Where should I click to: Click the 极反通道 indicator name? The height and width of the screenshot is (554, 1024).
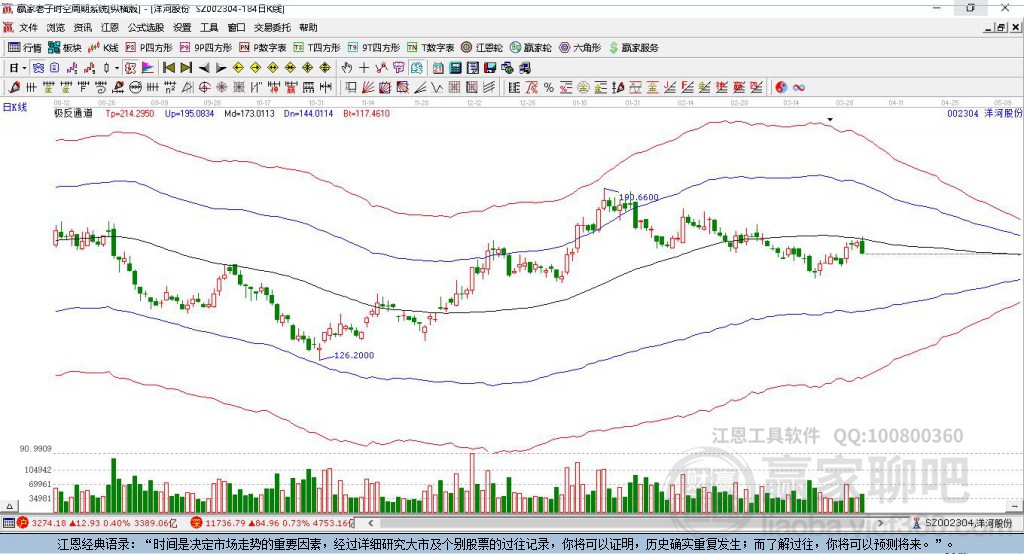(x=73, y=114)
